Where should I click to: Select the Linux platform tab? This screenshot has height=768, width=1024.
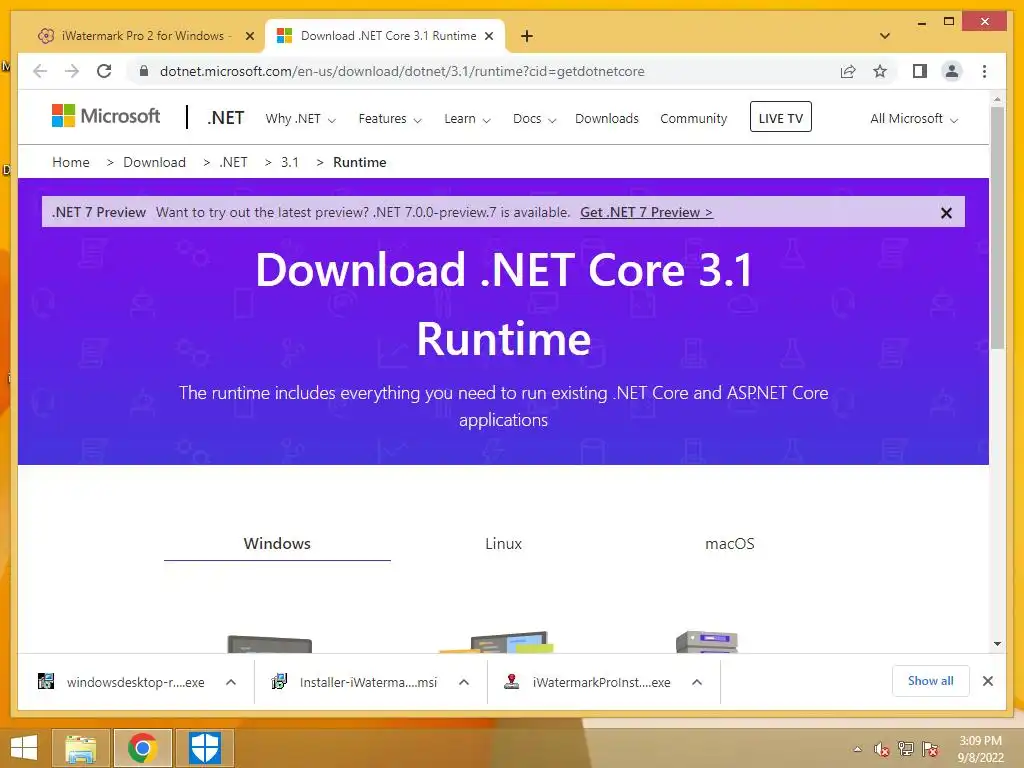coord(503,543)
